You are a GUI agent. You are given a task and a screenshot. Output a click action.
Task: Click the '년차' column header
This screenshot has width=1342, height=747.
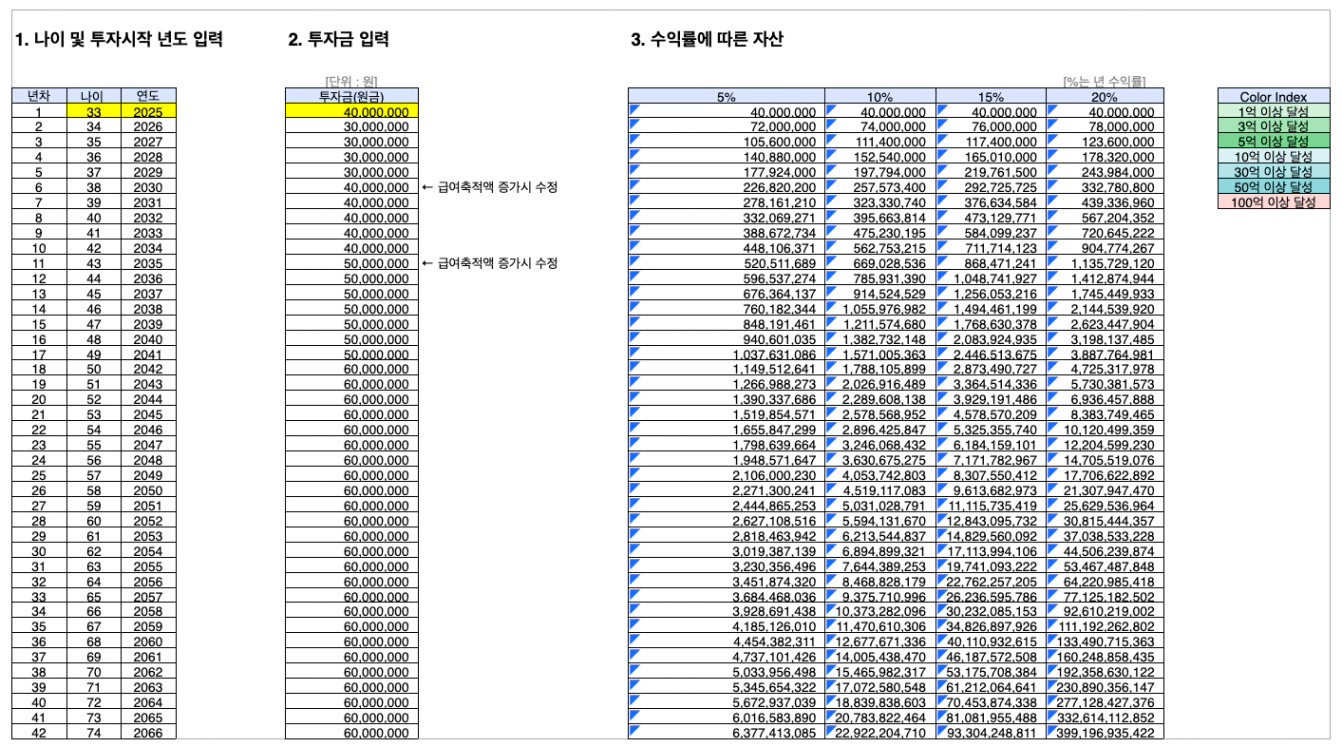(x=39, y=97)
